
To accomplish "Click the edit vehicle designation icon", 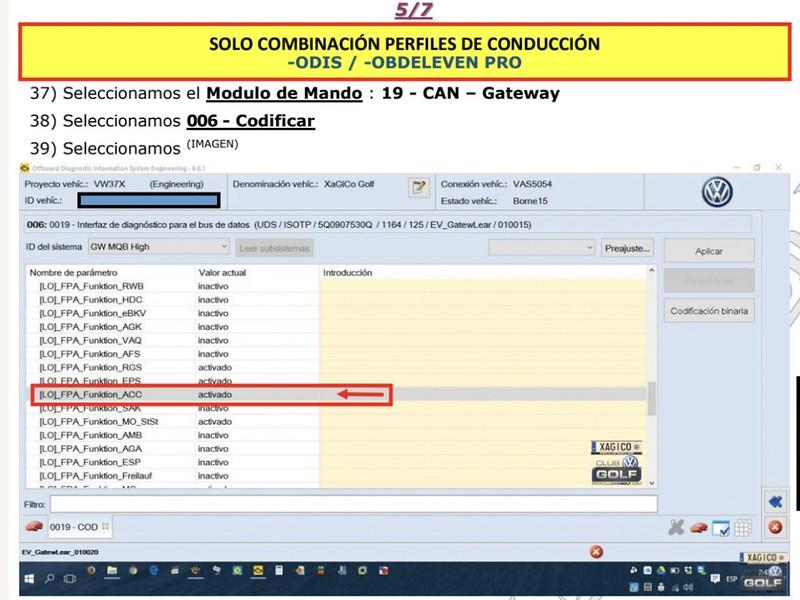I will pyautogui.click(x=419, y=187).
